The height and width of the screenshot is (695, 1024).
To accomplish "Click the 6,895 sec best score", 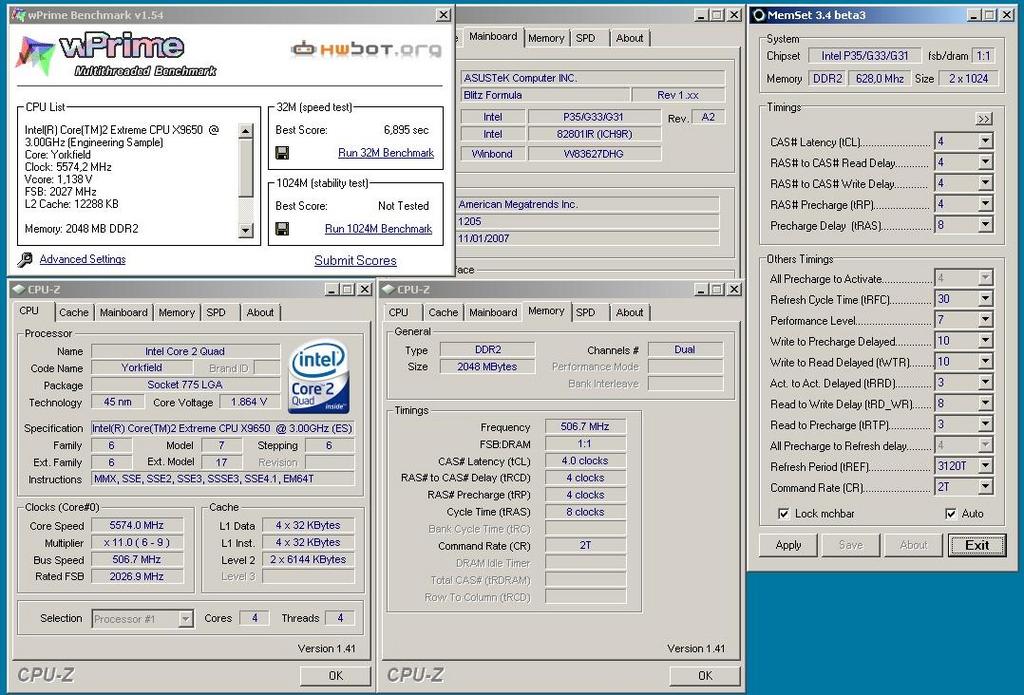I will tap(406, 130).
